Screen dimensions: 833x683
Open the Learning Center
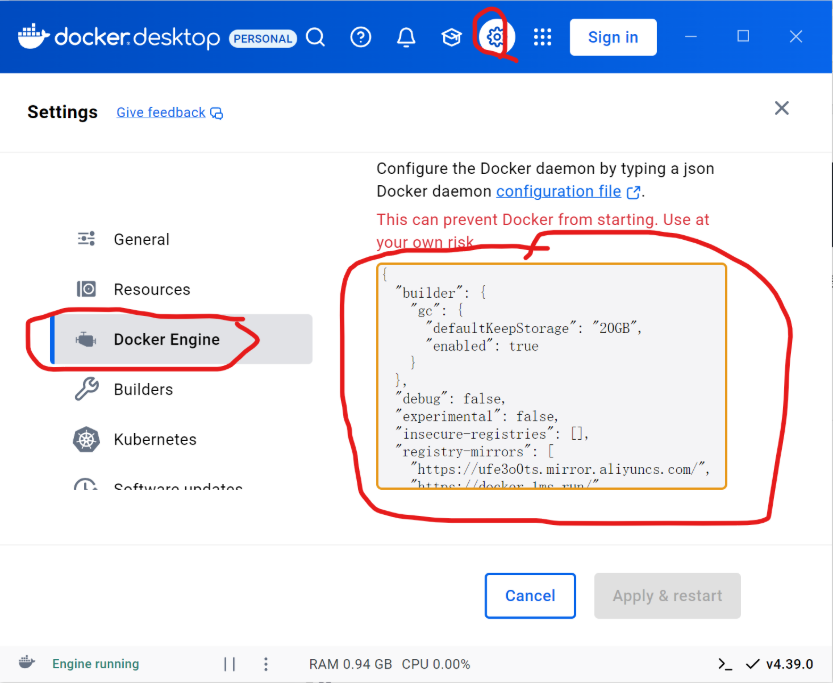(450, 37)
